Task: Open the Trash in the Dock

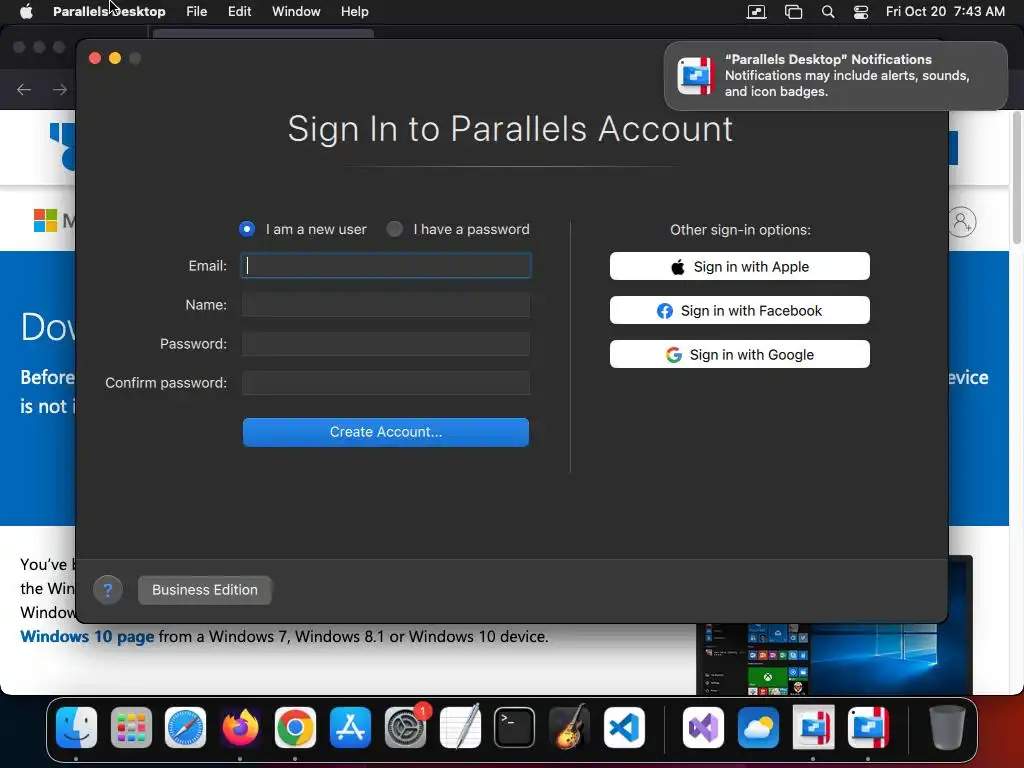Action: pos(947,728)
